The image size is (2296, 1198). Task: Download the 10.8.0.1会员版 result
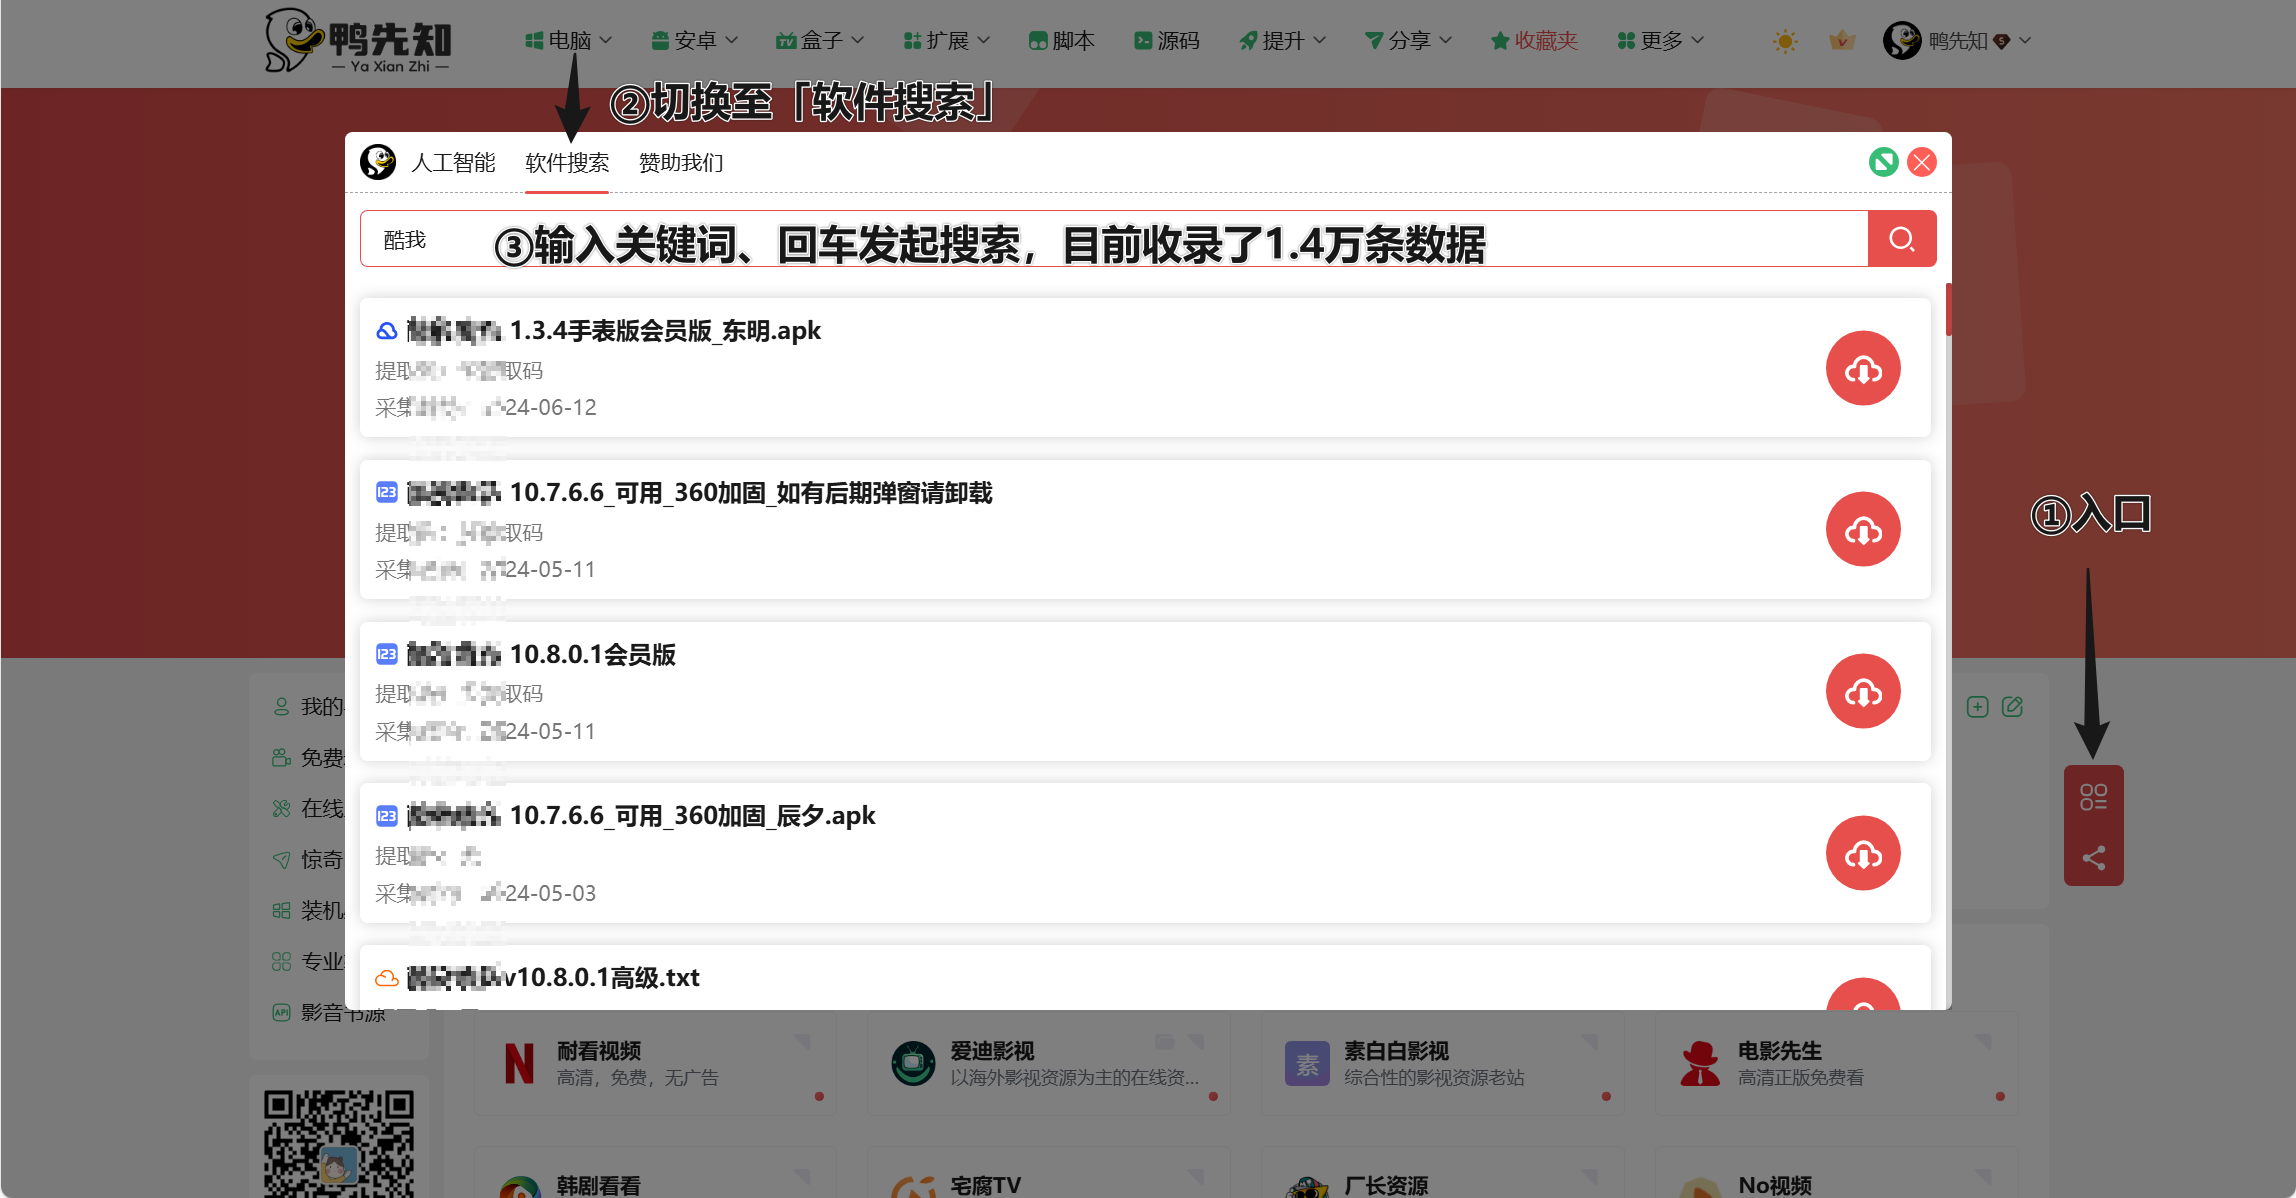click(1863, 692)
